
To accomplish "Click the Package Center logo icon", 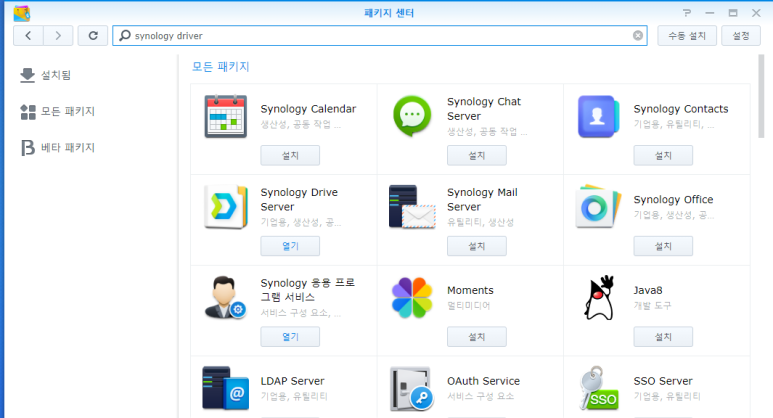I will click(22, 13).
